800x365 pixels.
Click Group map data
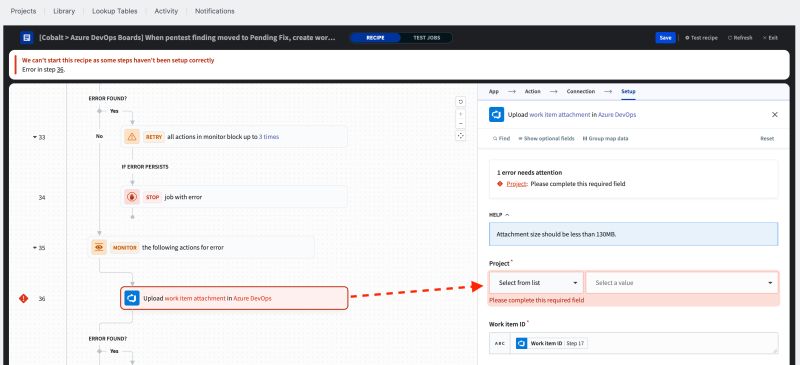[605, 138]
